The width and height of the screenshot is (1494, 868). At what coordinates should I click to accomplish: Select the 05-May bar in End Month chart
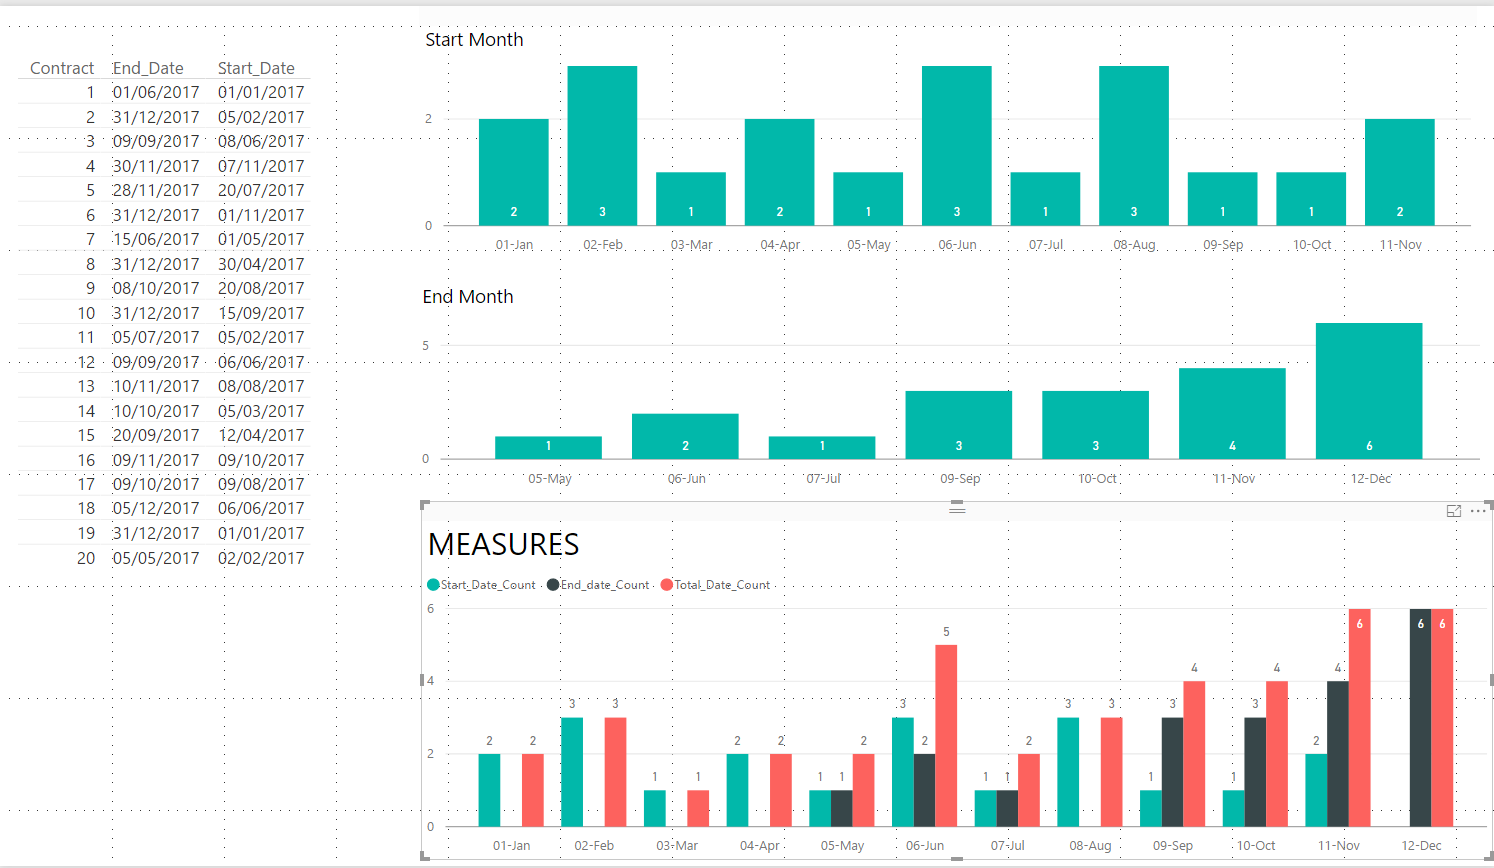pyautogui.click(x=548, y=448)
